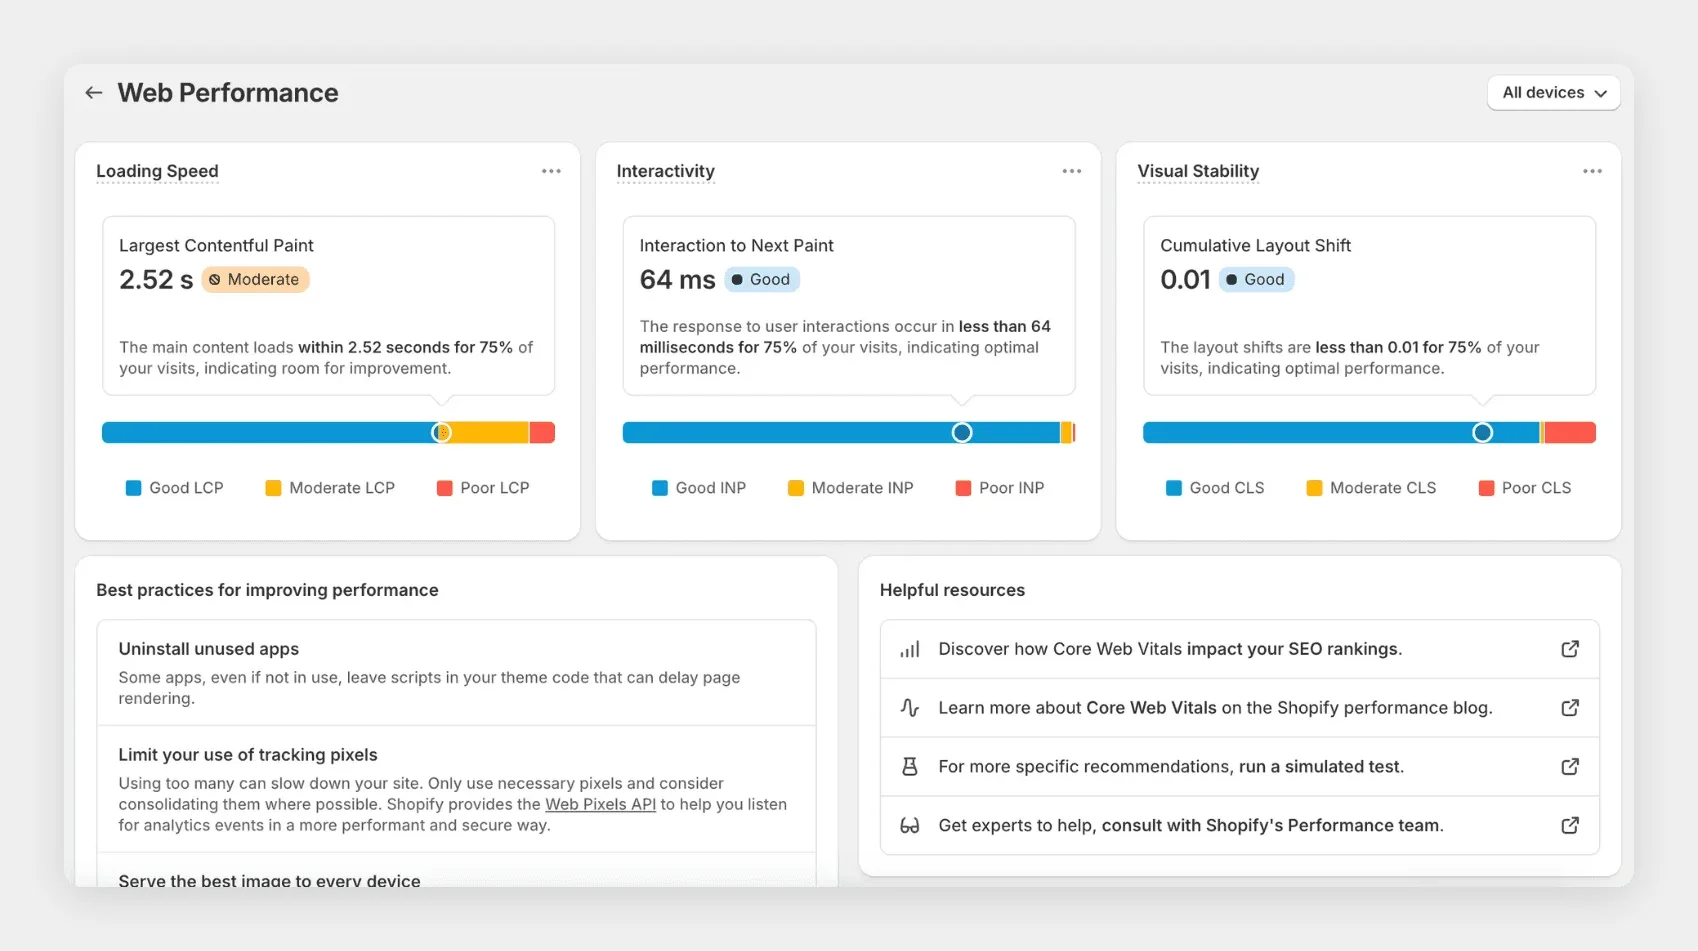Click the Moderate LCP yellow legend swatch

(x=273, y=488)
